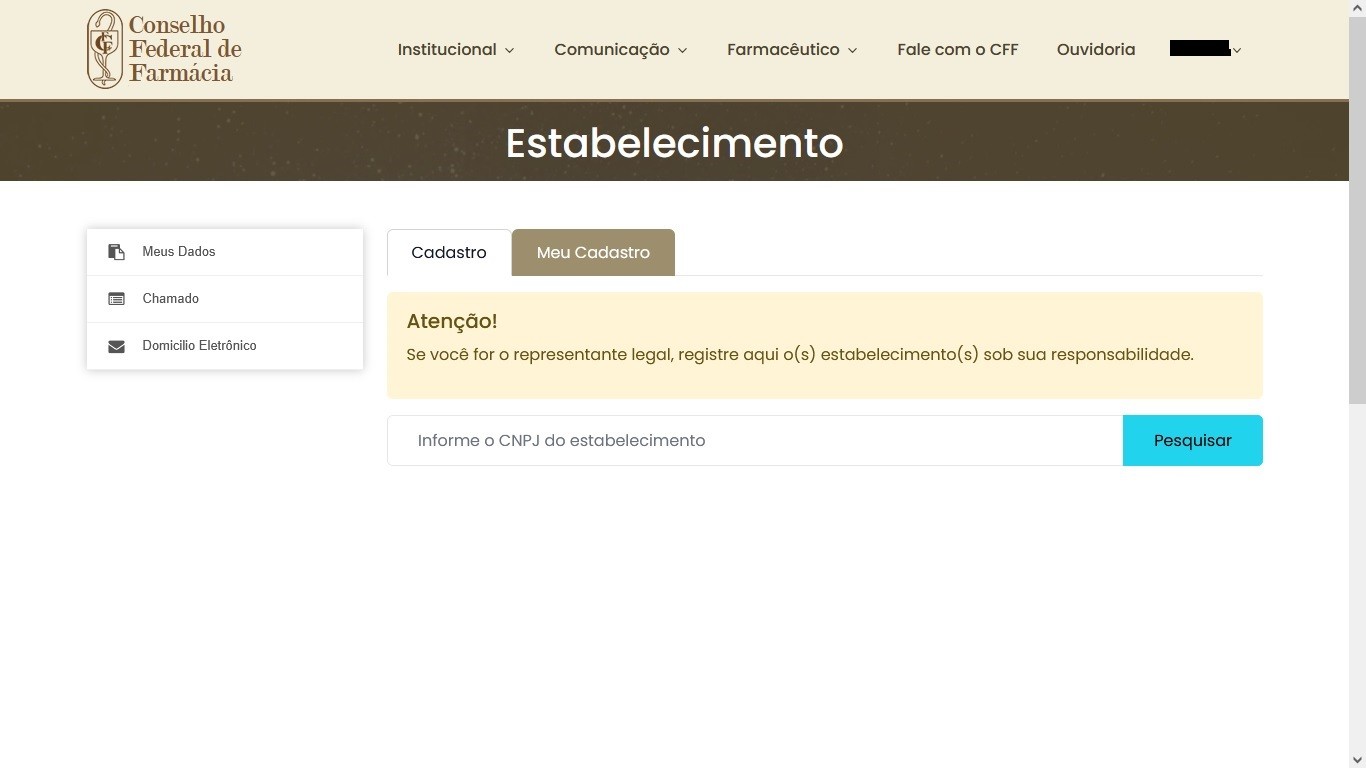Click the Domicílio Eletrônico envelope icon
This screenshot has width=1366, height=768.
[117, 346]
